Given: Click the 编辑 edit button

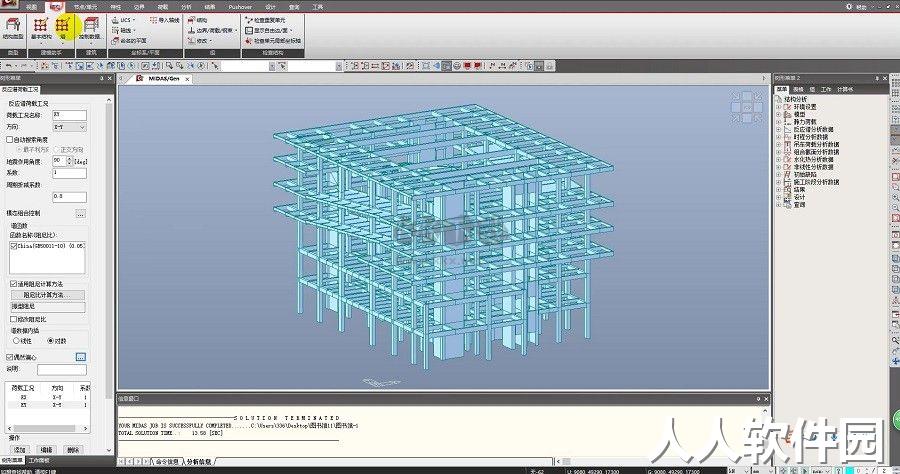Looking at the screenshot, I should 46,450.
